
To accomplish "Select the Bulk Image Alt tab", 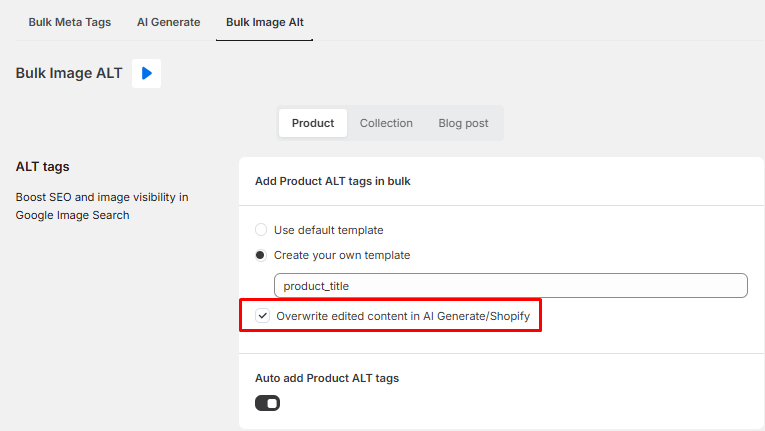I will point(264,21).
